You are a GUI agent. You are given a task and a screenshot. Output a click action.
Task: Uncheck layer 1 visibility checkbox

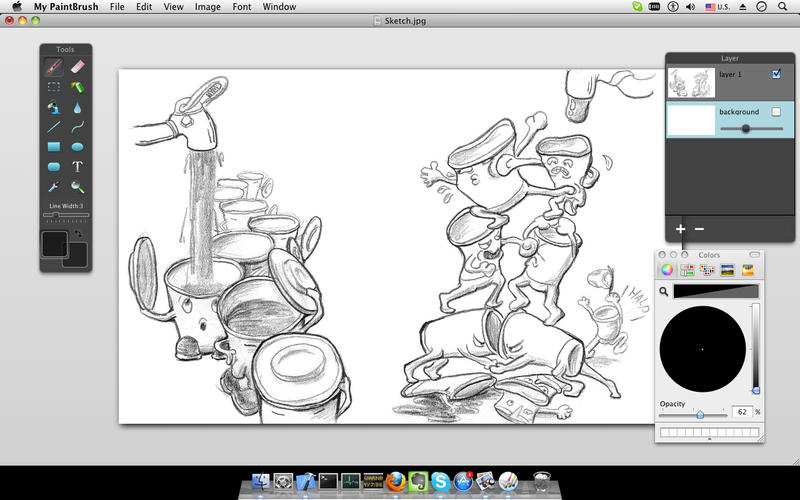(776, 74)
